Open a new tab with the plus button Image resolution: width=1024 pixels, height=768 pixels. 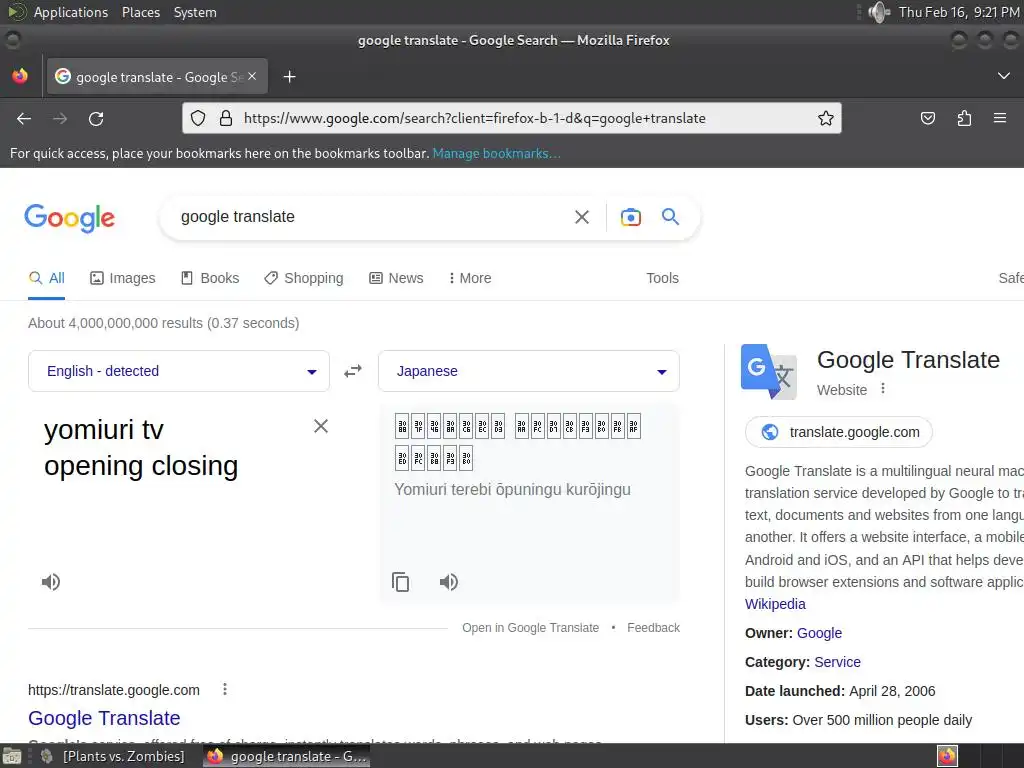pyautogui.click(x=289, y=77)
